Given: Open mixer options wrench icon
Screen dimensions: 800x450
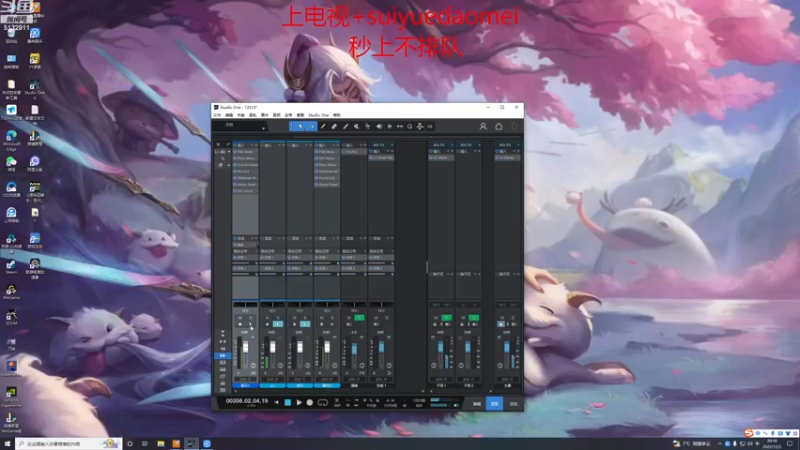Looking at the screenshot, I should (227, 145).
